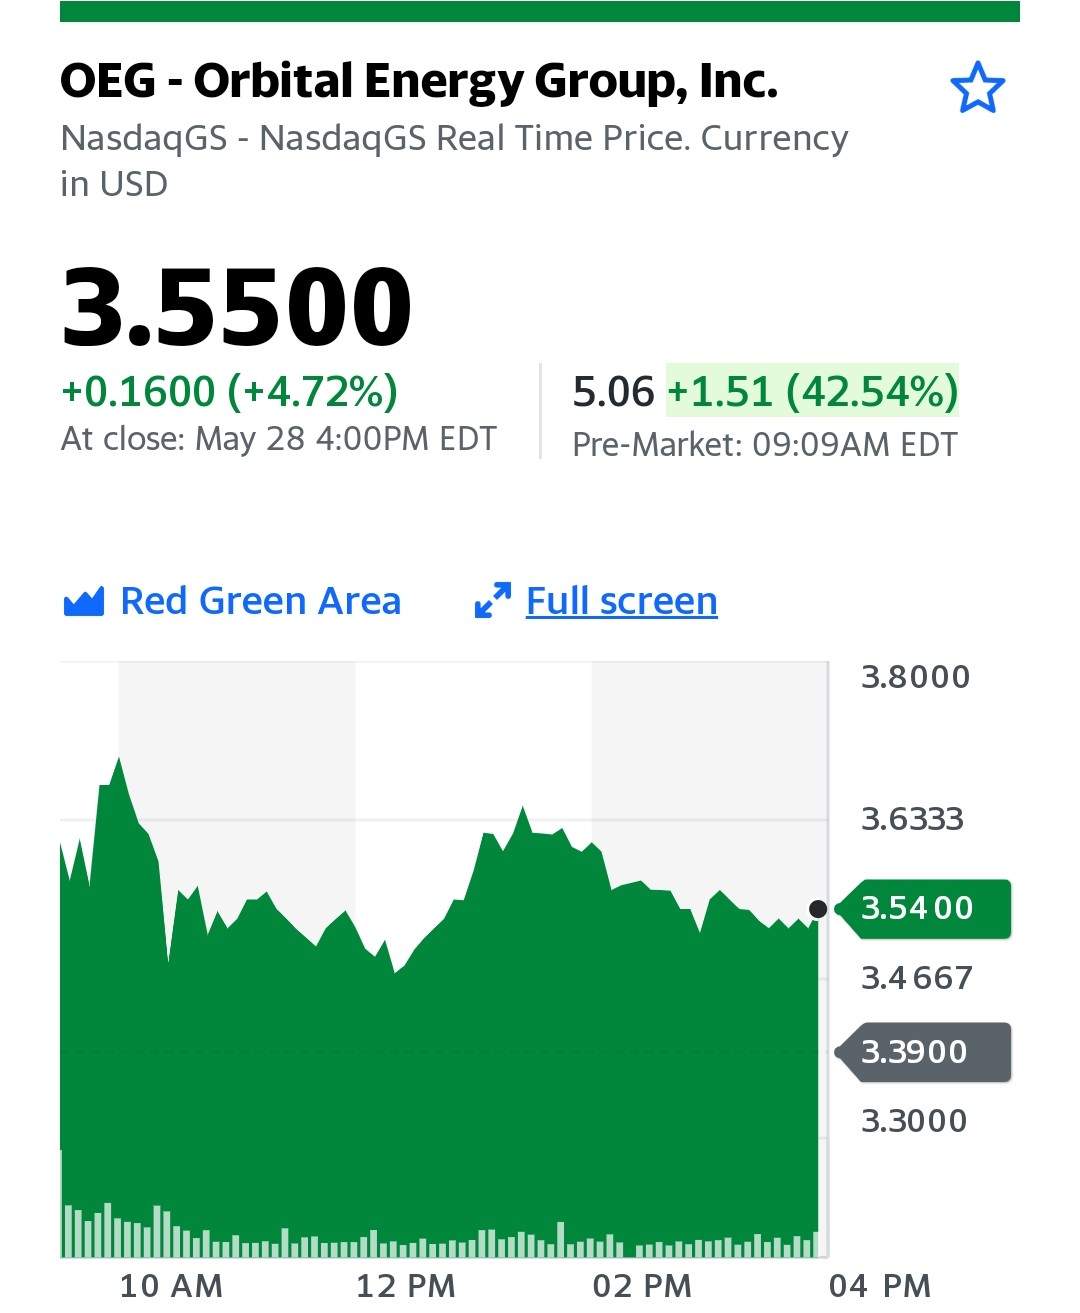Click the 02 PM time axis label
This screenshot has width=1080, height=1313.
coord(643,1286)
